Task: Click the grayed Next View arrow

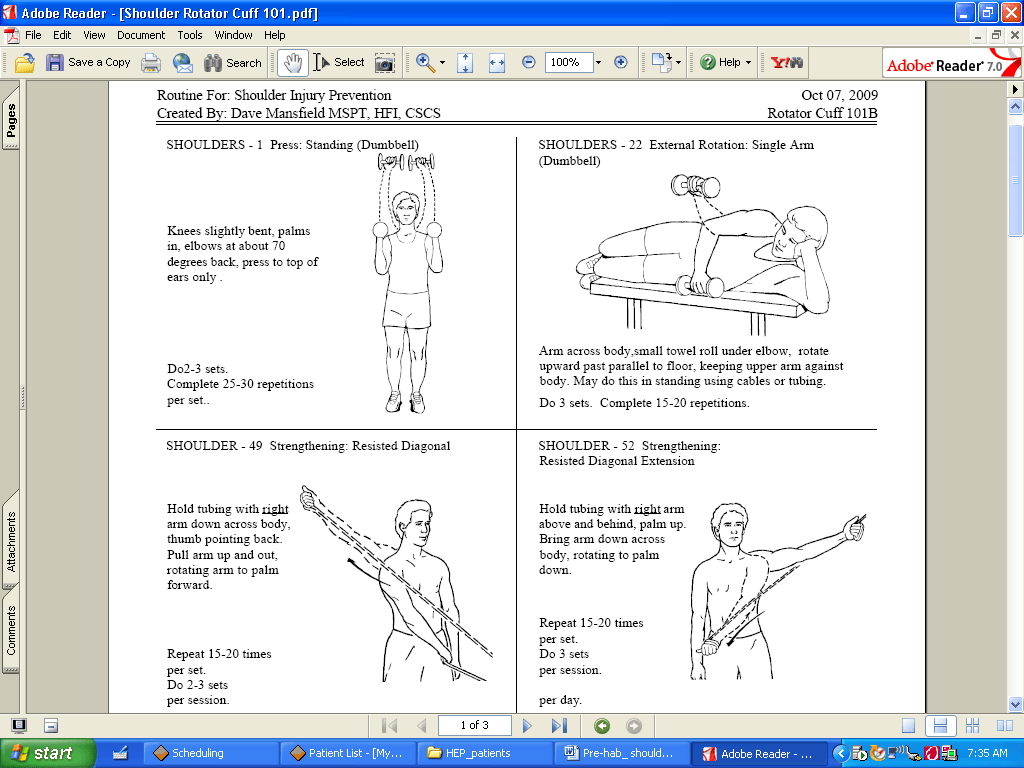Action: (x=633, y=726)
